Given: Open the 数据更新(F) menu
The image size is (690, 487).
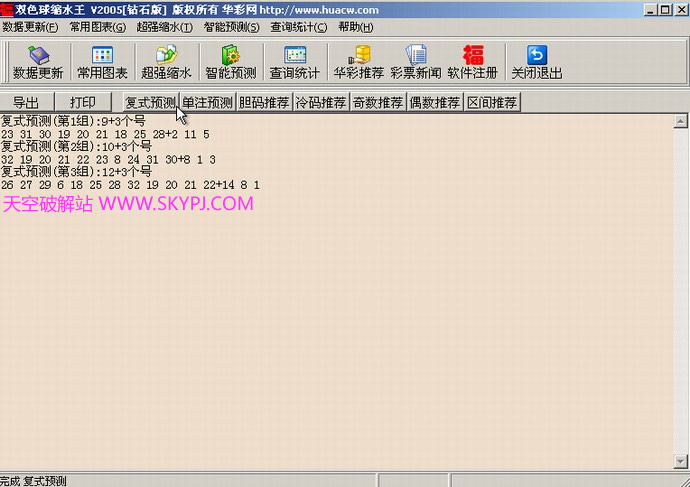Looking at the screenshot, I should (x=30, y=27).
